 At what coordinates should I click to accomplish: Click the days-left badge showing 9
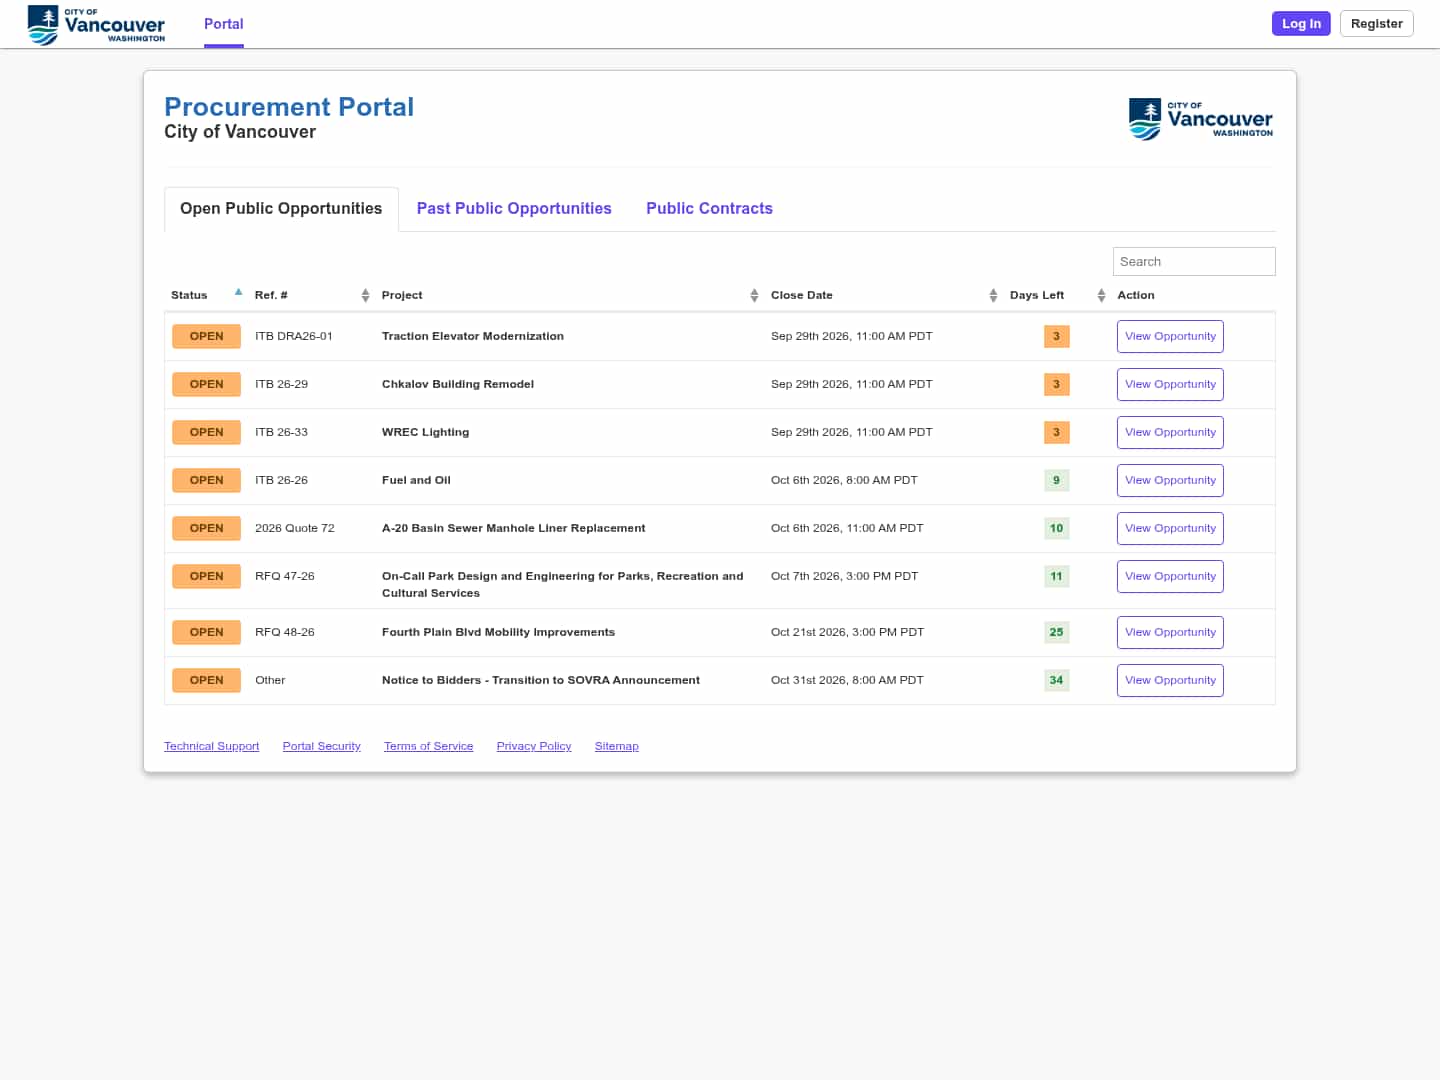tap(1056, 480)
